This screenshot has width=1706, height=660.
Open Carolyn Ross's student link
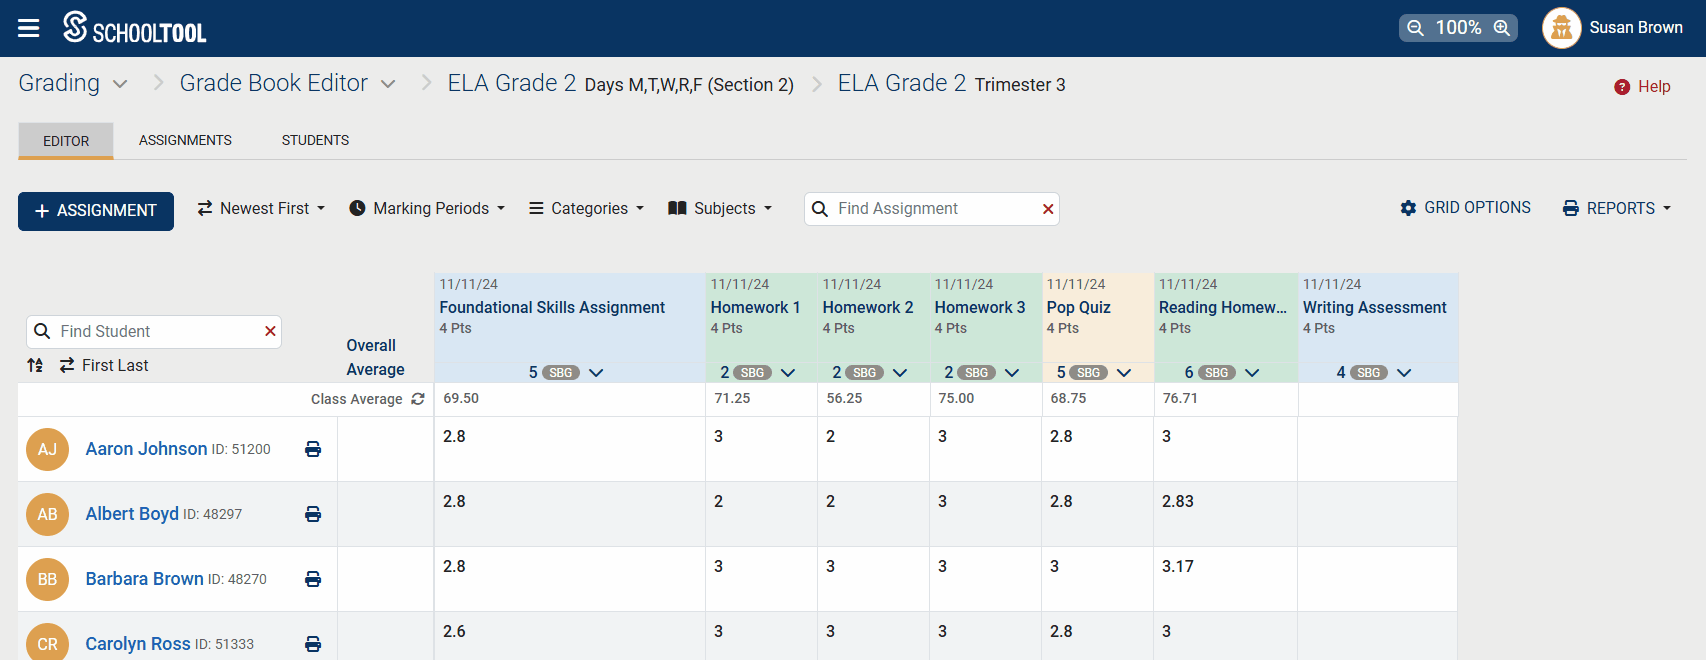(x=138, y=644)
